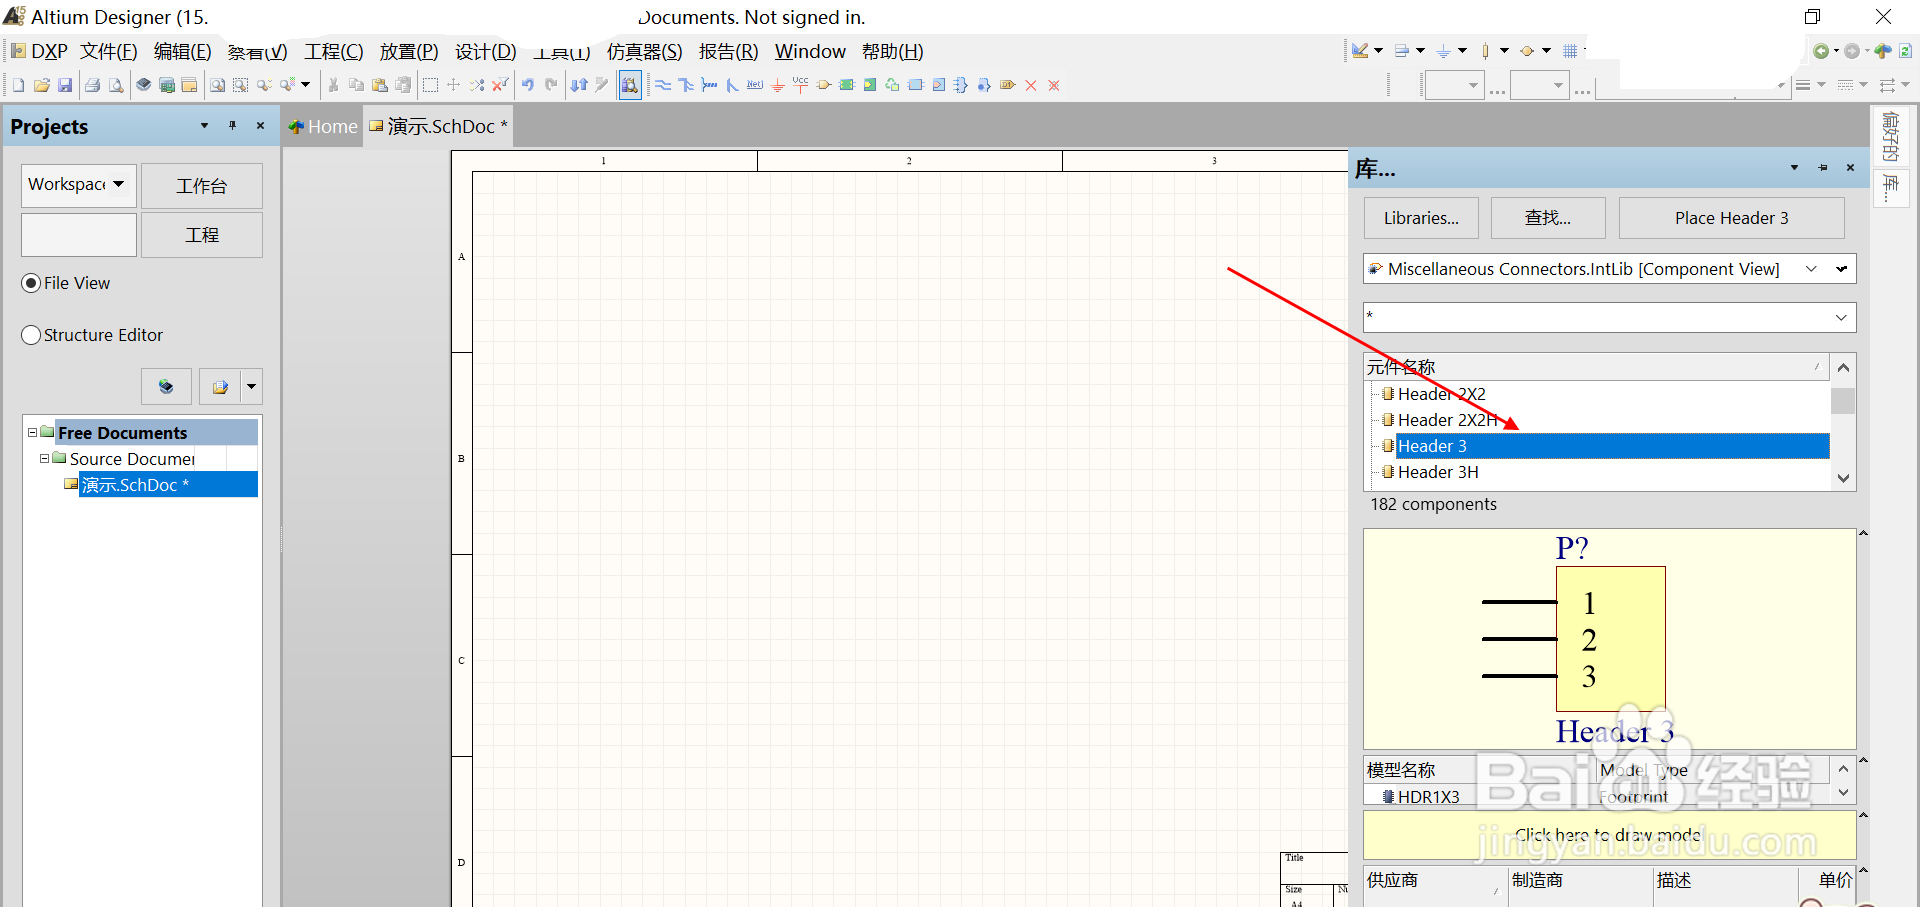
Task: Open dropdown beside Projects panel folder icon
Action: [252, 386]
